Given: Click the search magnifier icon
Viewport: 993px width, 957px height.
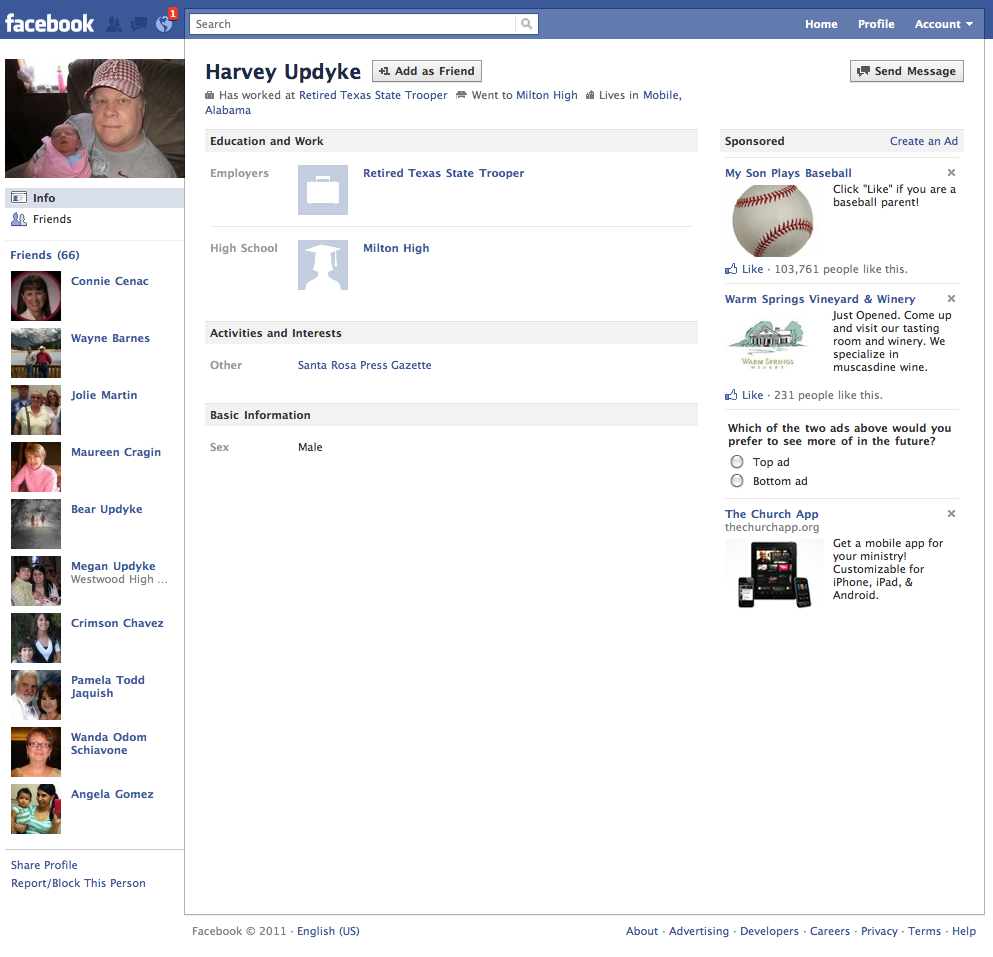Looking at the screenshot, I should tap(526, 24).
